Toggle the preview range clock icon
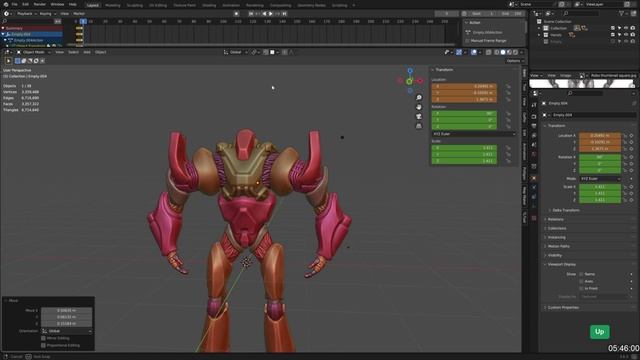Viewport: 640px width, 360px height. click(x=464, y=13)
